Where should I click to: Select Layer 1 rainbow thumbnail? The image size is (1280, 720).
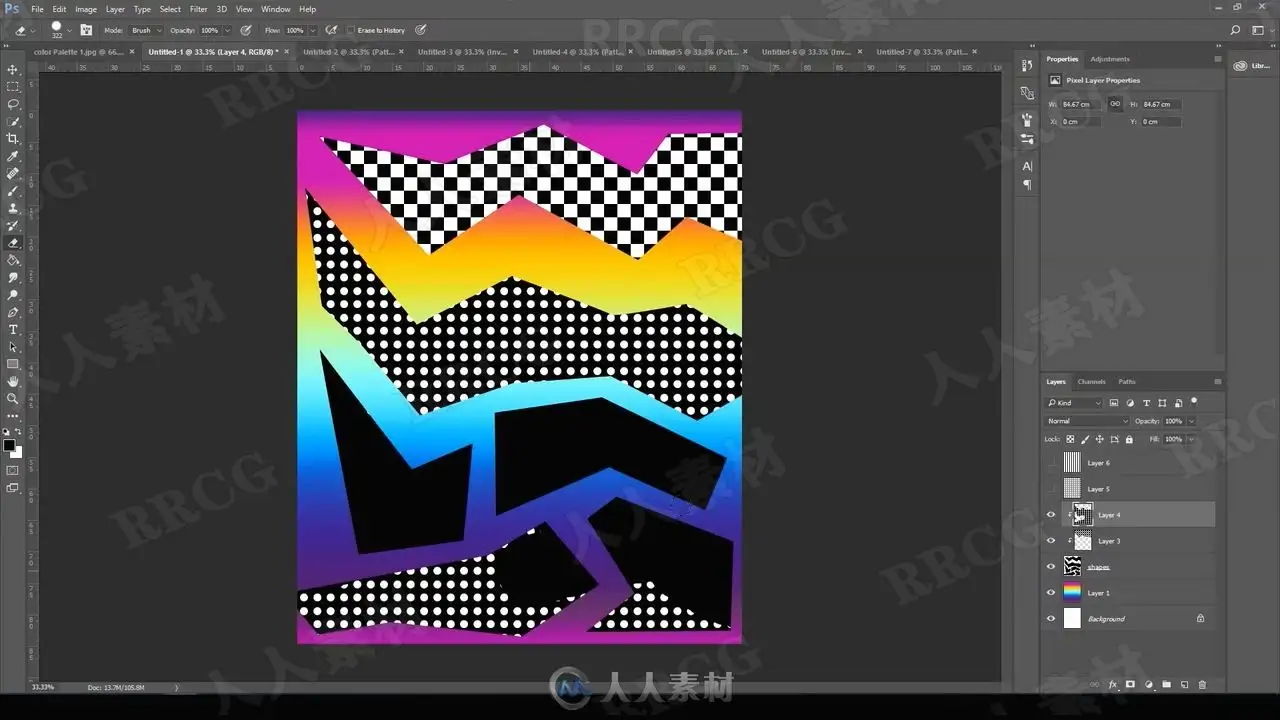click(x=1072, y=593)
